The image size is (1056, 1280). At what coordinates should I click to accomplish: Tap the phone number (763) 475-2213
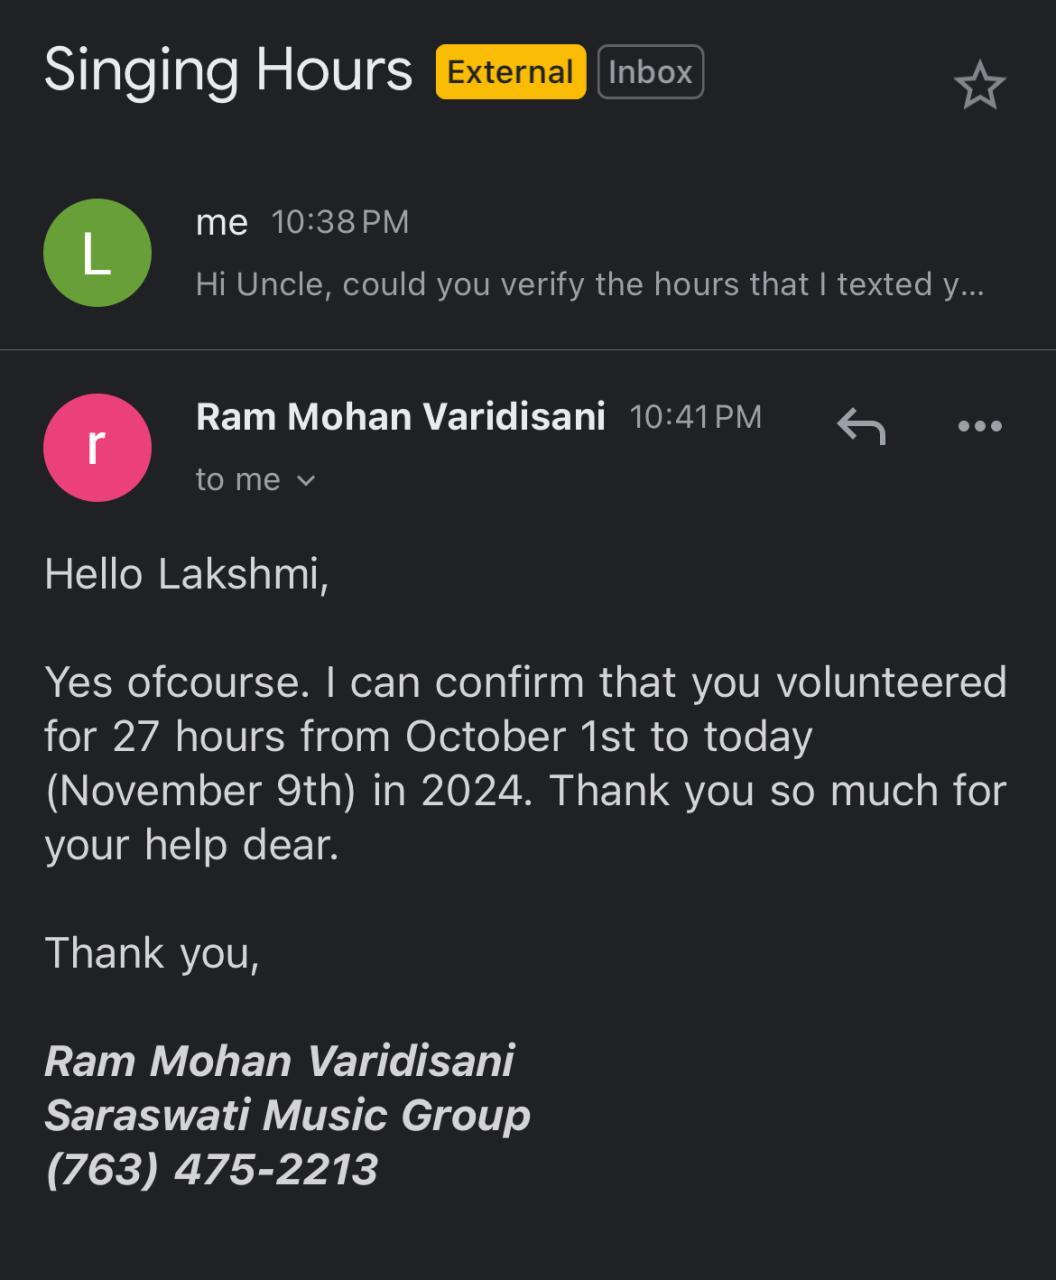tap(212, 1169)
